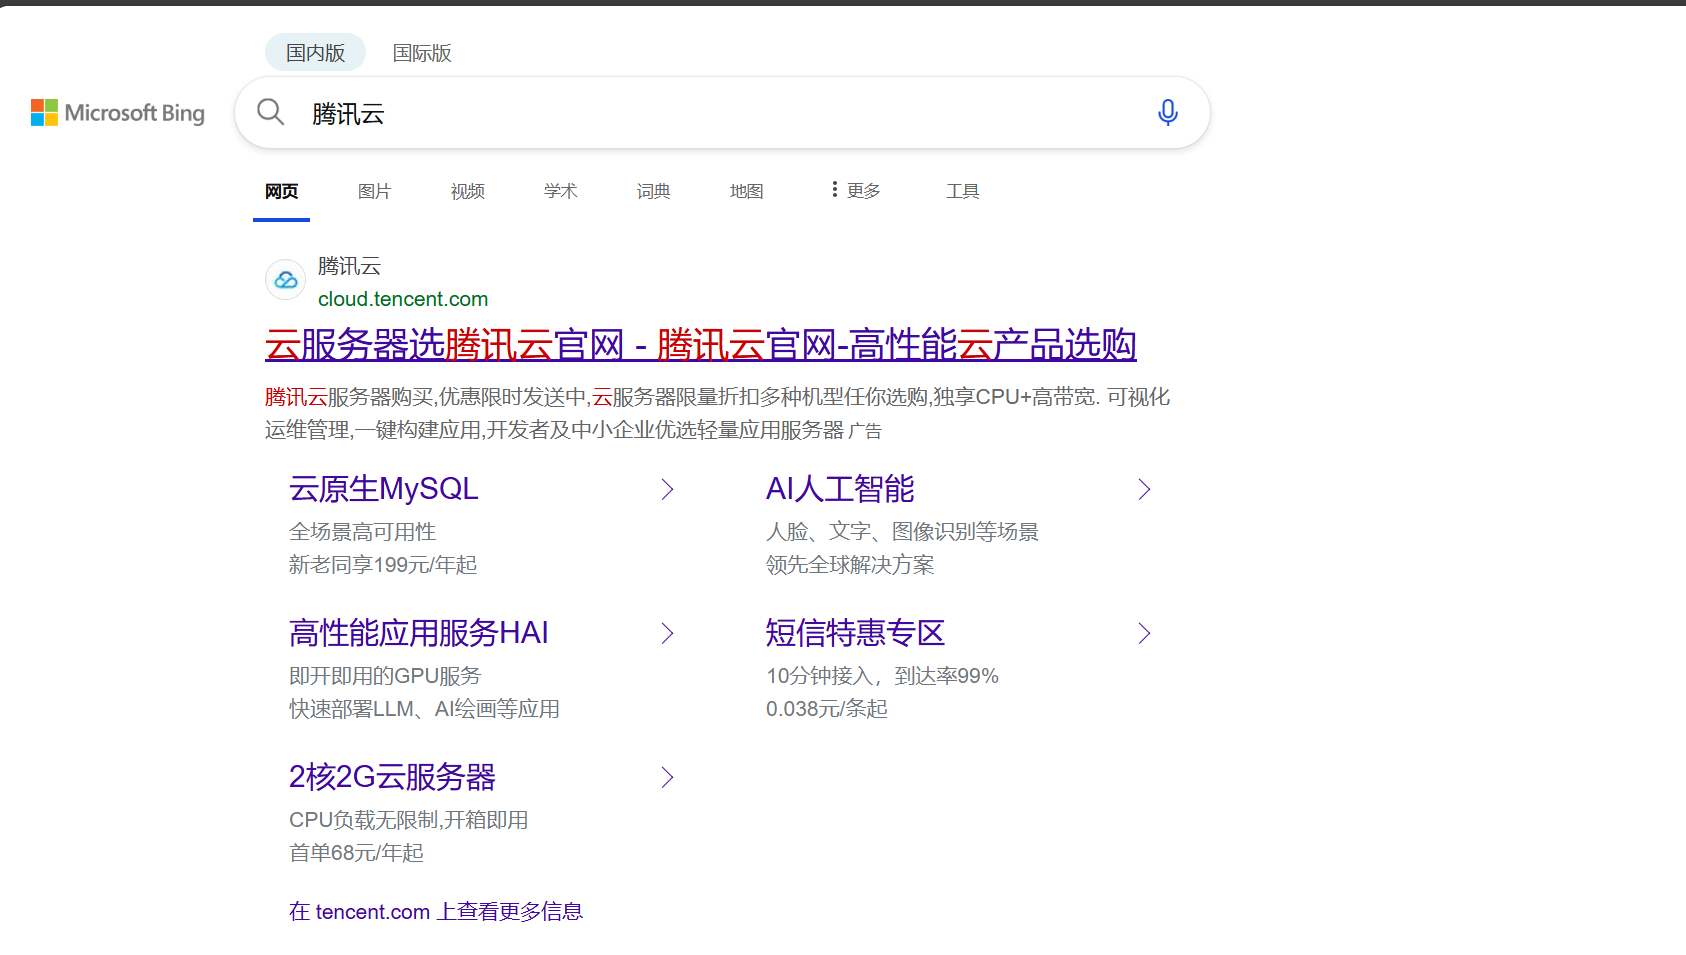Open the 视频 tab

(467, 191)
